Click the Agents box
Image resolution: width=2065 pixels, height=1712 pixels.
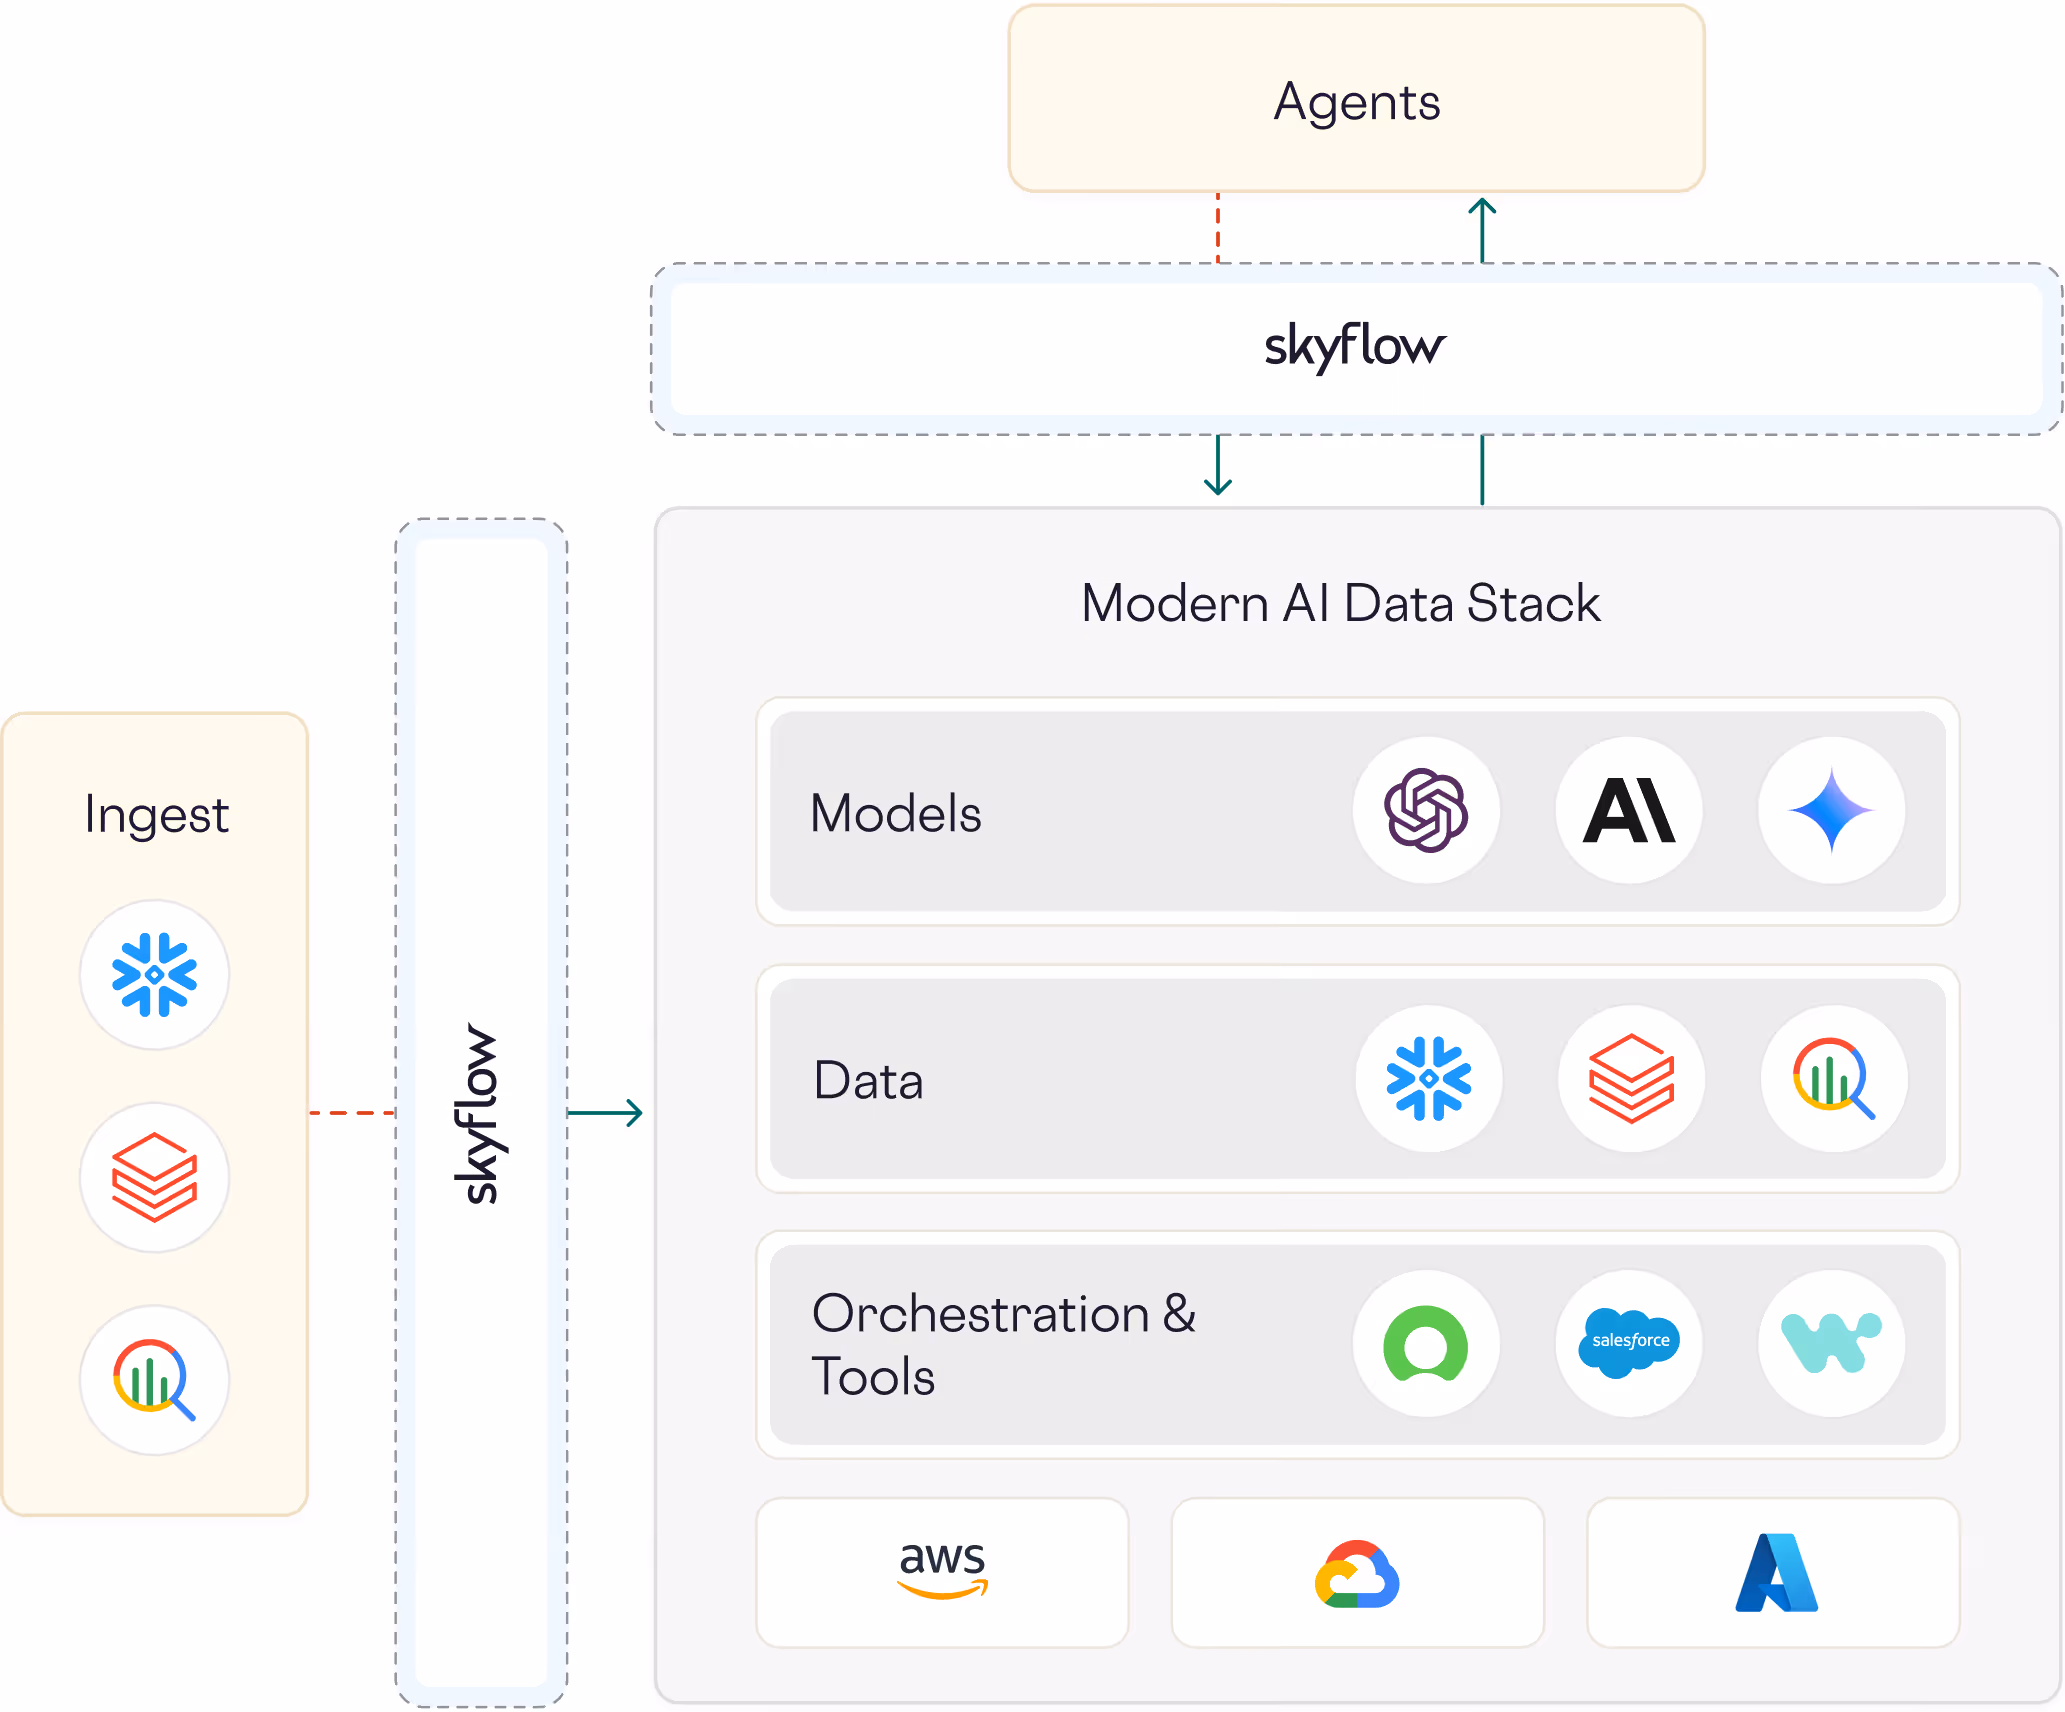point(1356,100)
